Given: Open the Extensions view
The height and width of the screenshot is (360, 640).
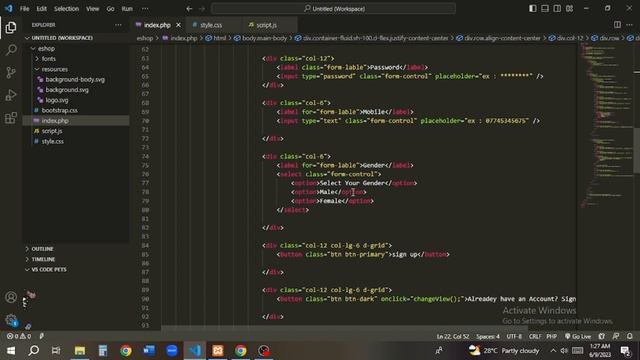Looking at the screenshot, I should pos(11,118).
